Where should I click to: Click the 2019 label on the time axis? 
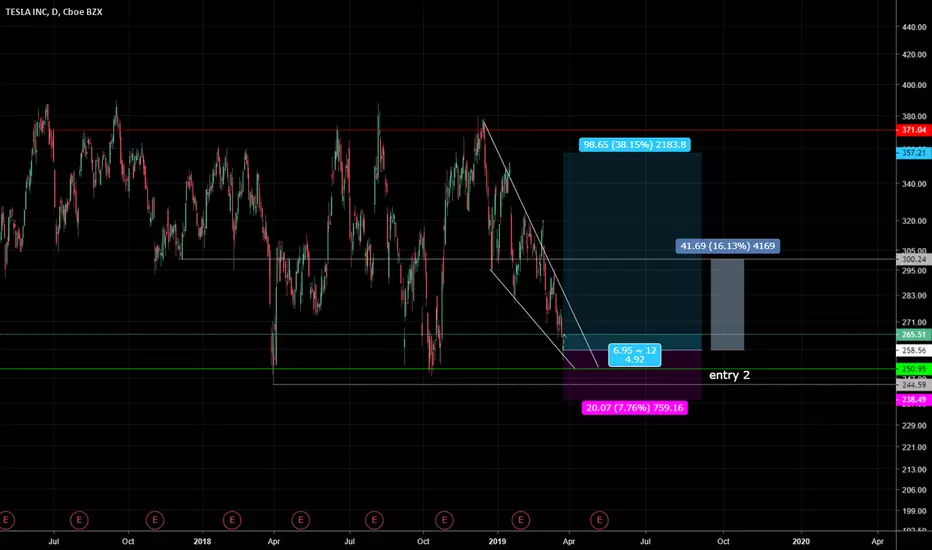(x=497, y=542)
